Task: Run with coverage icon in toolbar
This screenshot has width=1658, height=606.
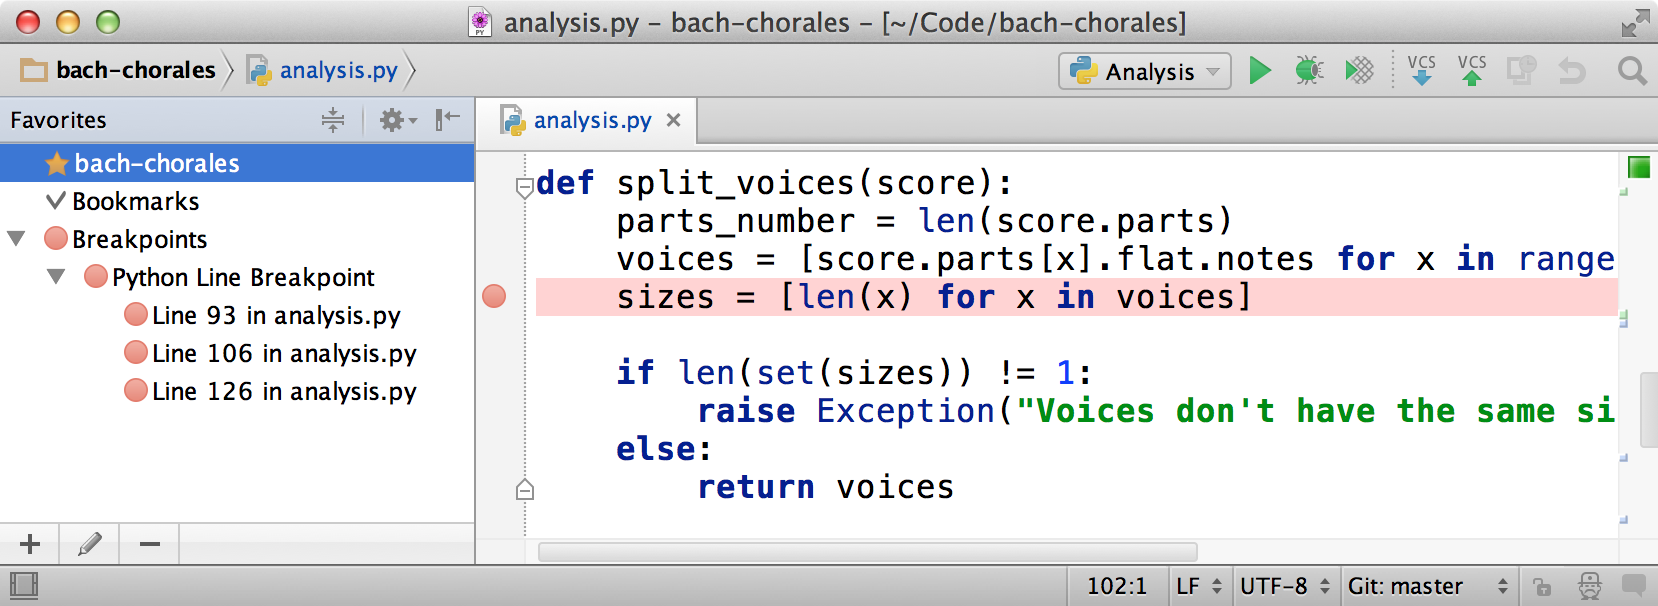Action: click(x=1359, y=71)
